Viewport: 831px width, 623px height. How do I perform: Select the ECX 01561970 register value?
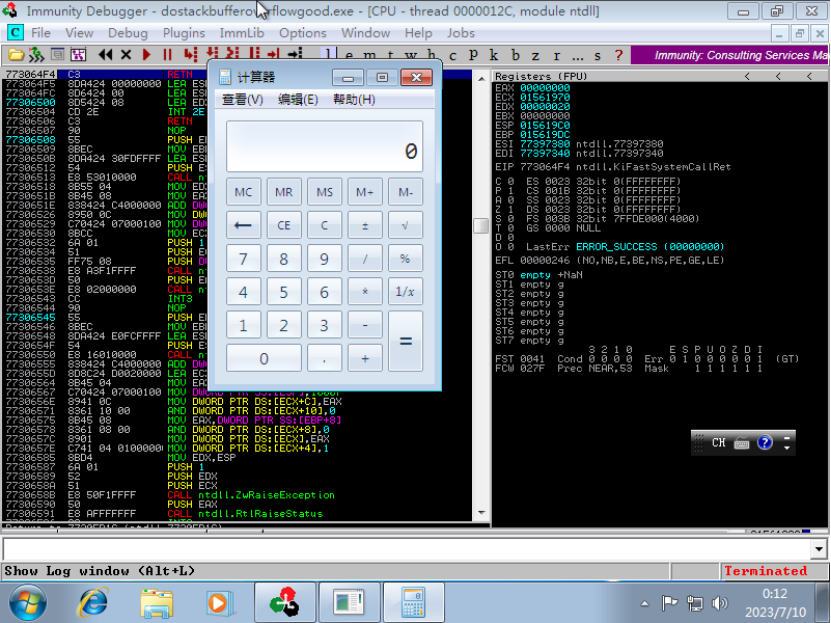coord(545,97)
